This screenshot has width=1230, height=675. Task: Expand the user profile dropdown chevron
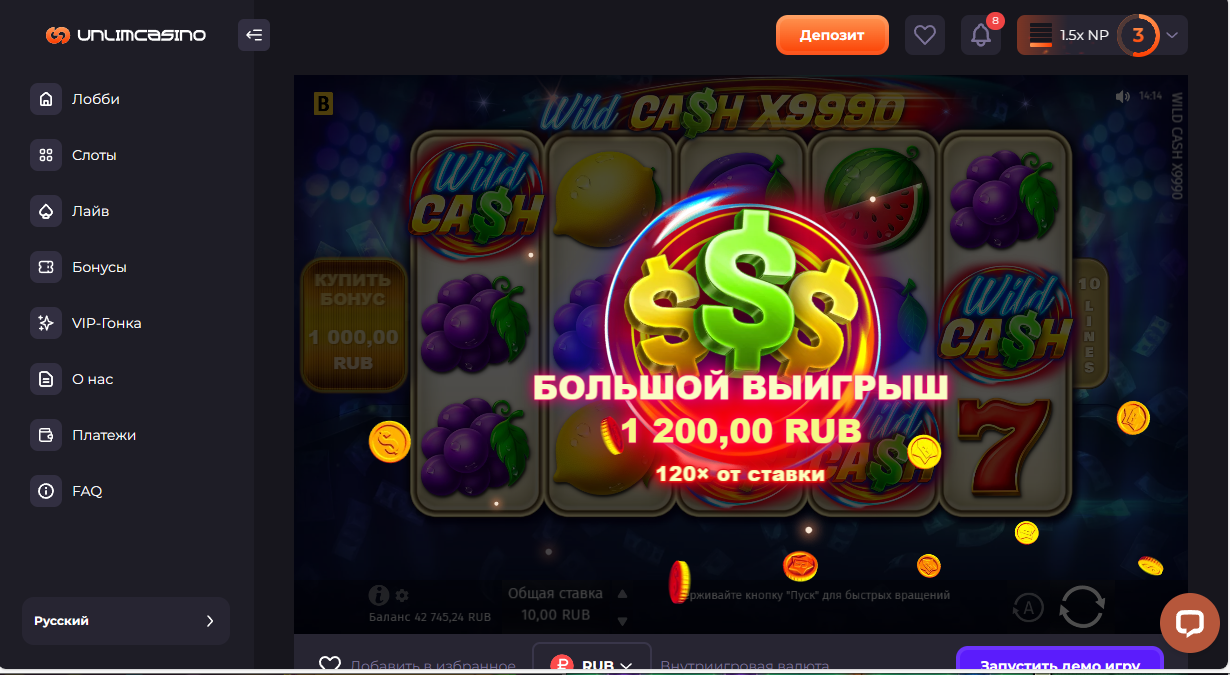pyautogui.click(x=1173, y=35)
